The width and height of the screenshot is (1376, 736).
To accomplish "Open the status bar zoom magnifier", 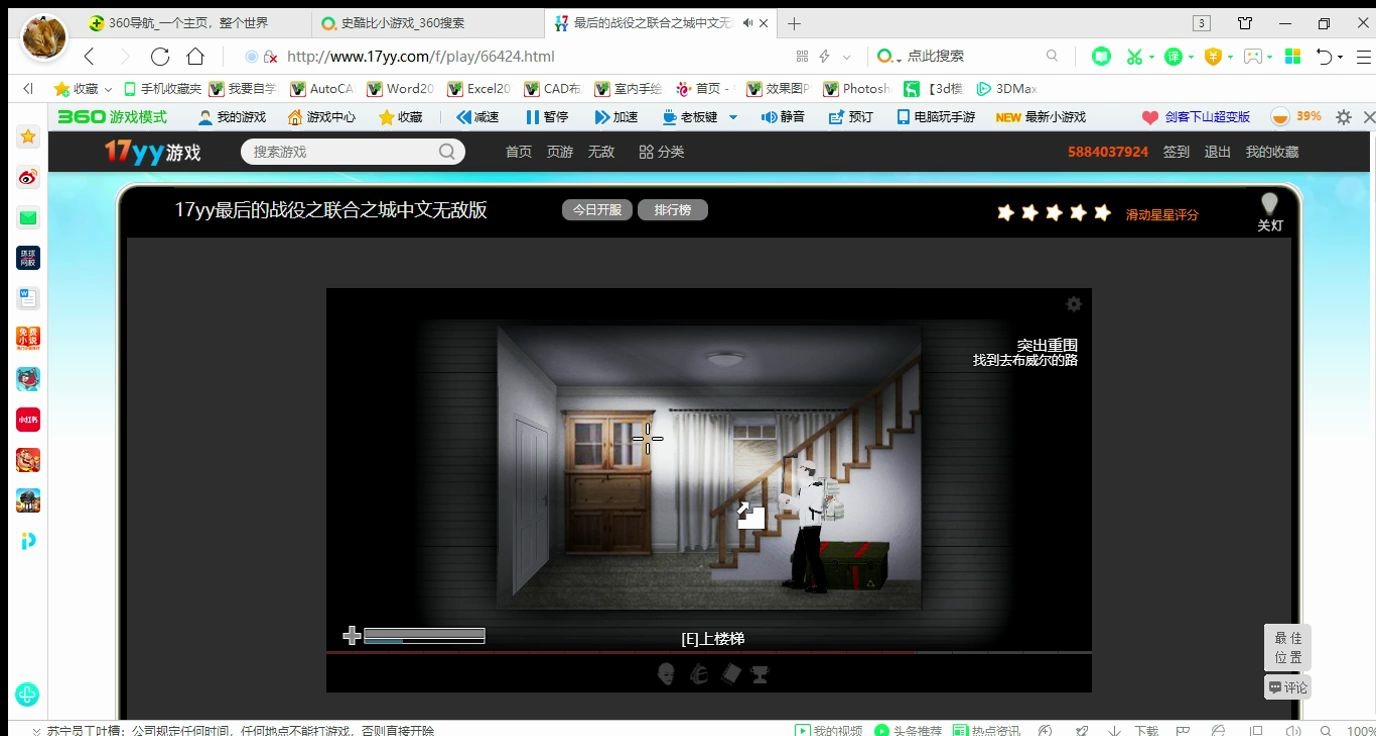I will (x=1326, y=731).
